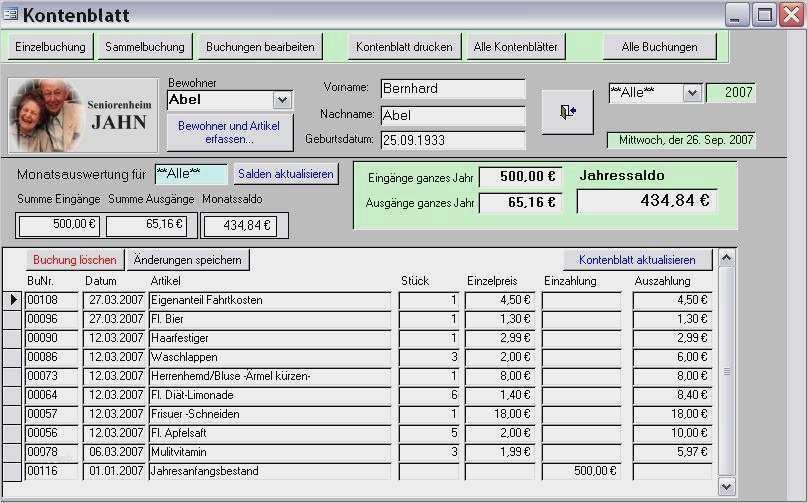The image size is (808, 503).
Task: Open the Sammelbuchung form
Action: (x=145, y=47)
